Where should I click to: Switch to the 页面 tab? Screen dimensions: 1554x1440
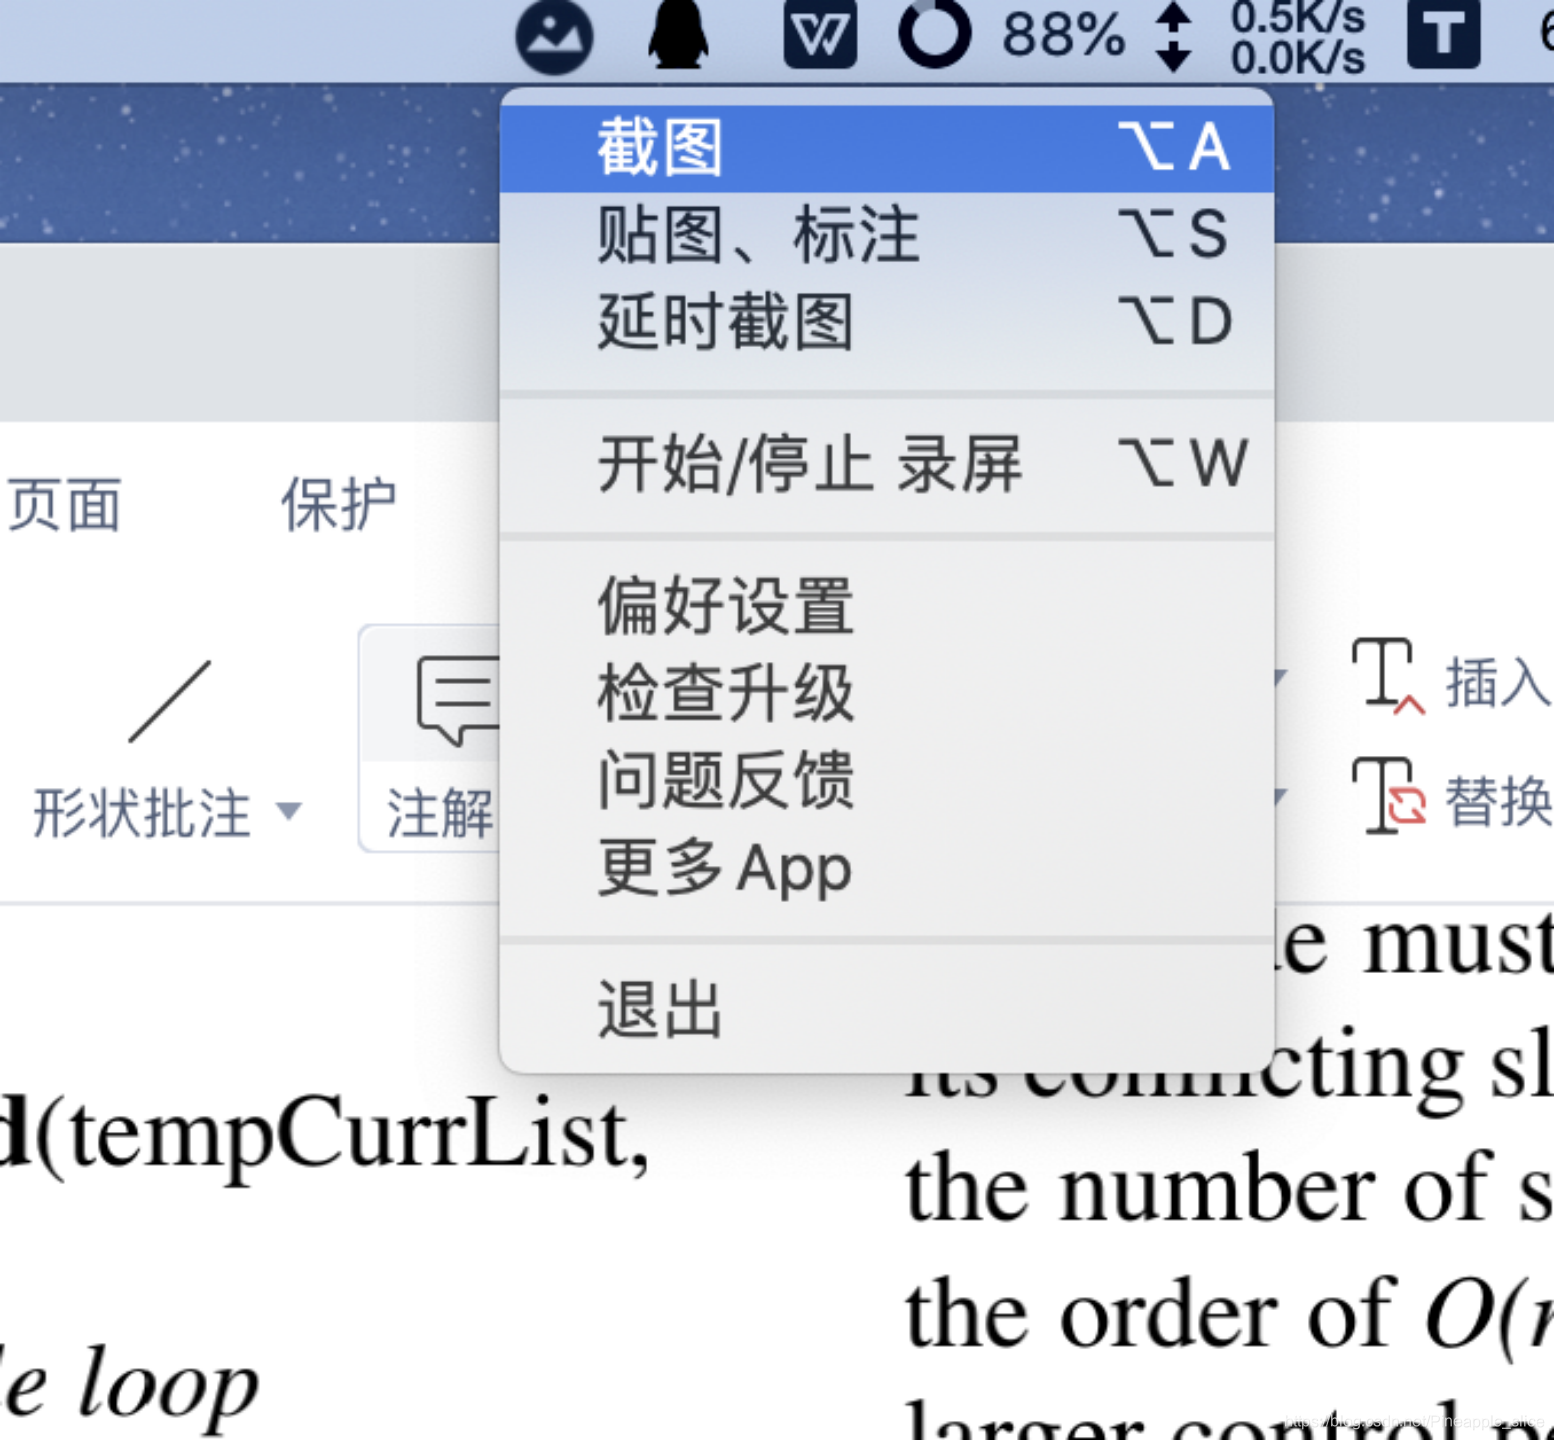[64, 505]
